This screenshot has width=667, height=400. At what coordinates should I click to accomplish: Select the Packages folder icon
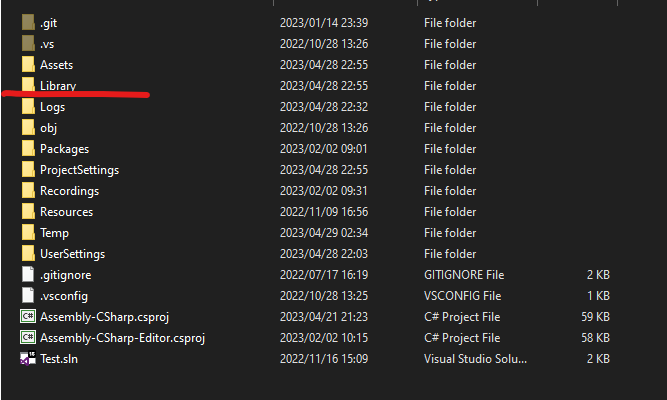coord(28,149)
